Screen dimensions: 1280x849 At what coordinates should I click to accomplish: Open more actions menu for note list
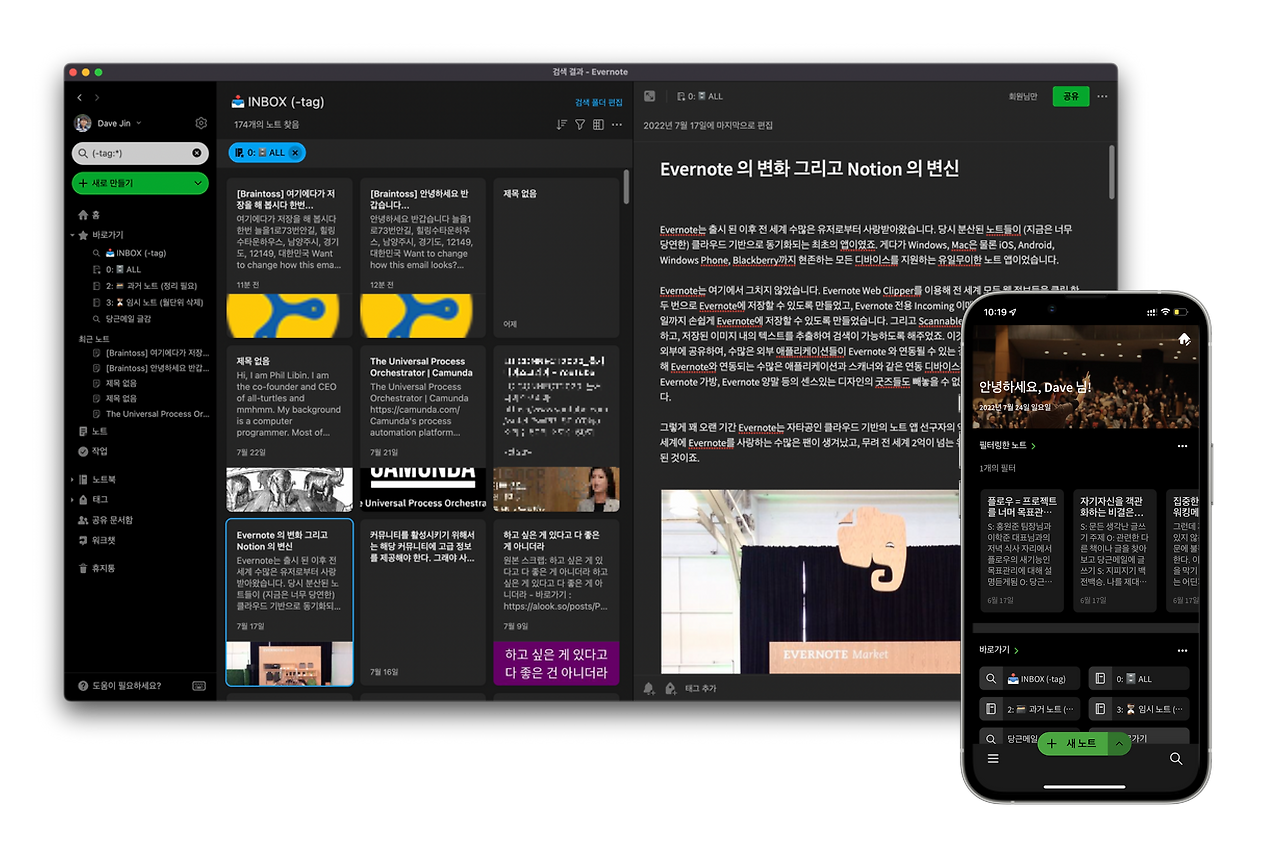[x=617, y=124]
